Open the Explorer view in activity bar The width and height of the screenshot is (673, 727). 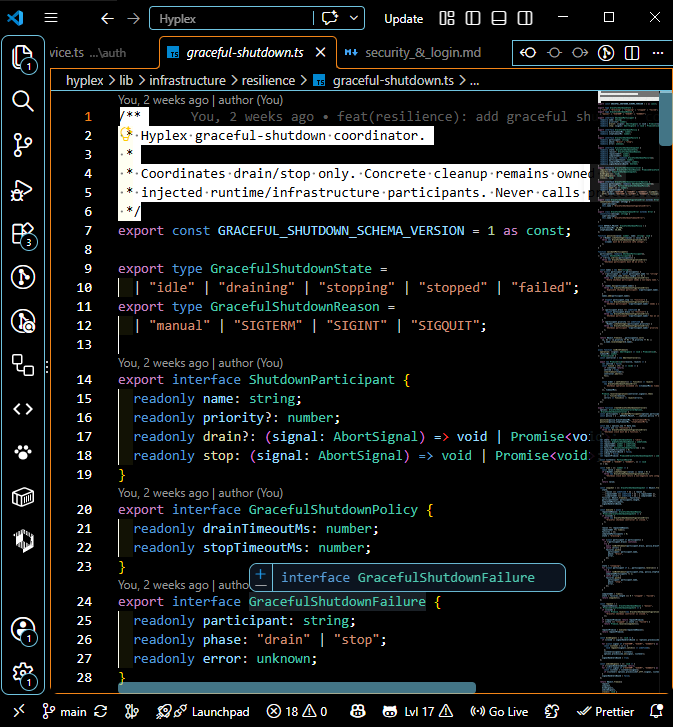click(23, 58)
